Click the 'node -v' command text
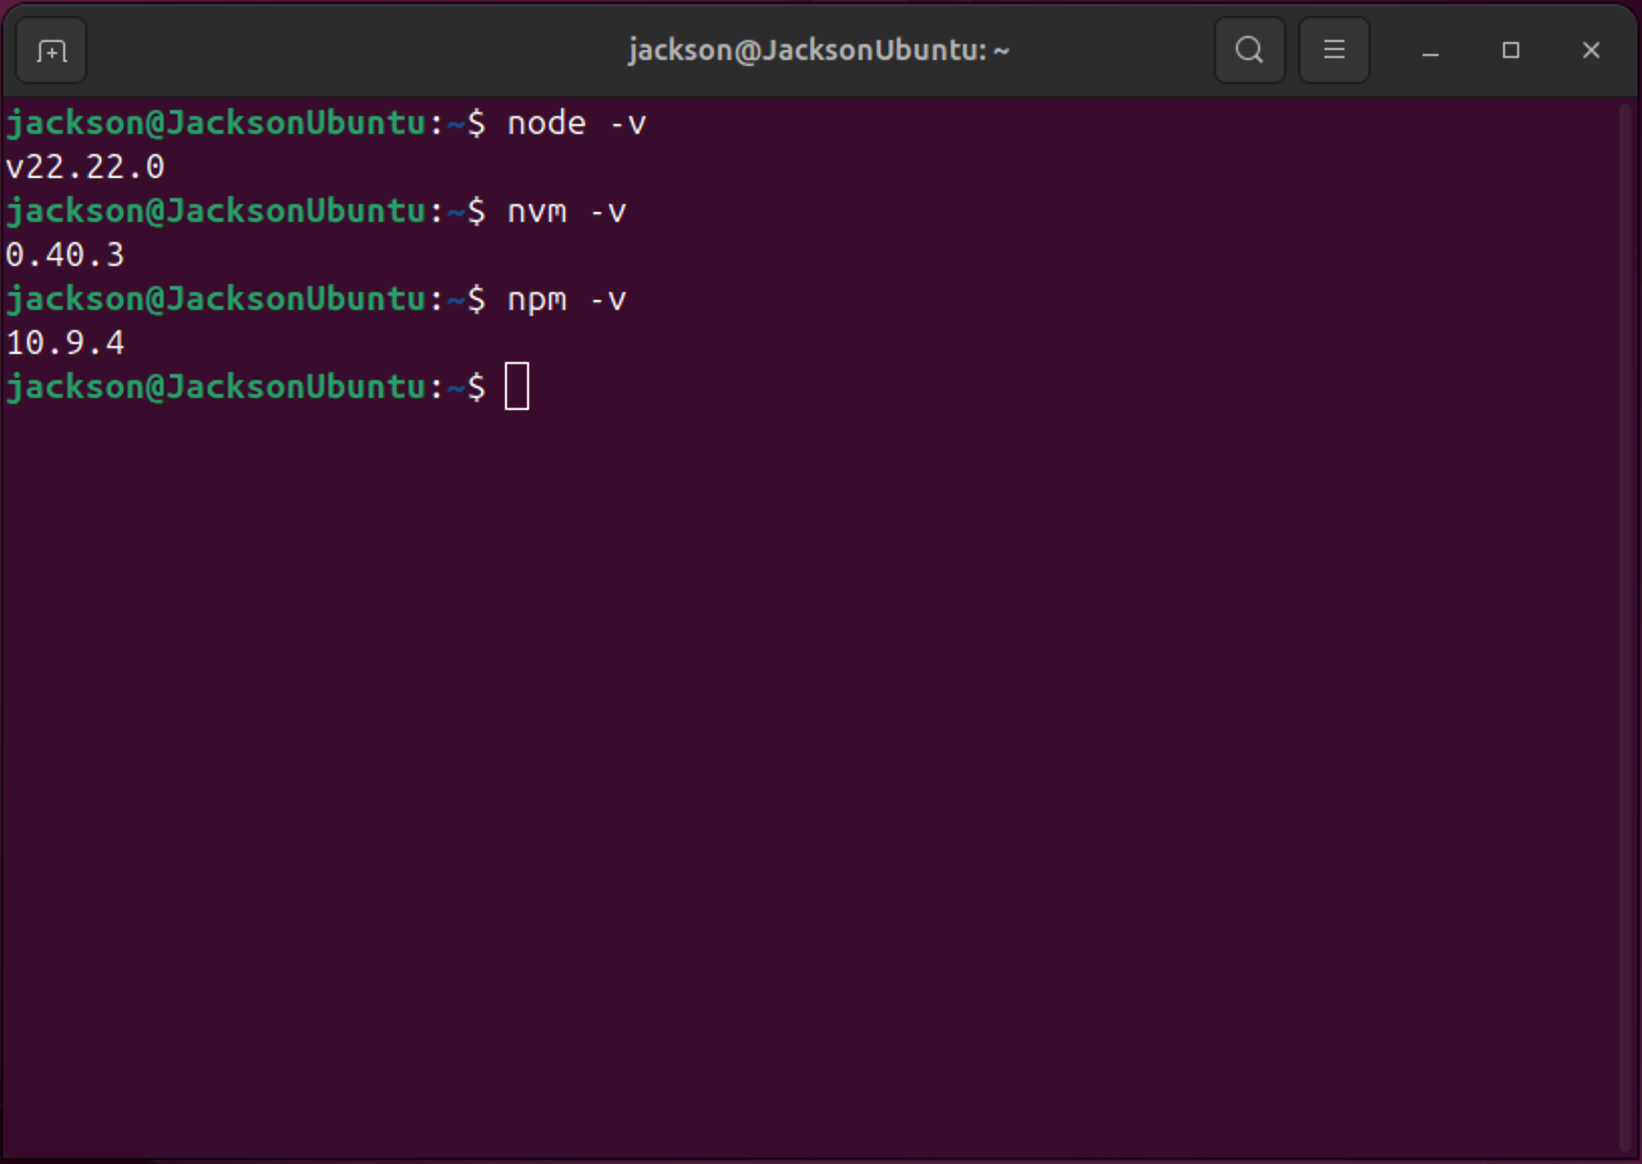 [x=576, y=123]
